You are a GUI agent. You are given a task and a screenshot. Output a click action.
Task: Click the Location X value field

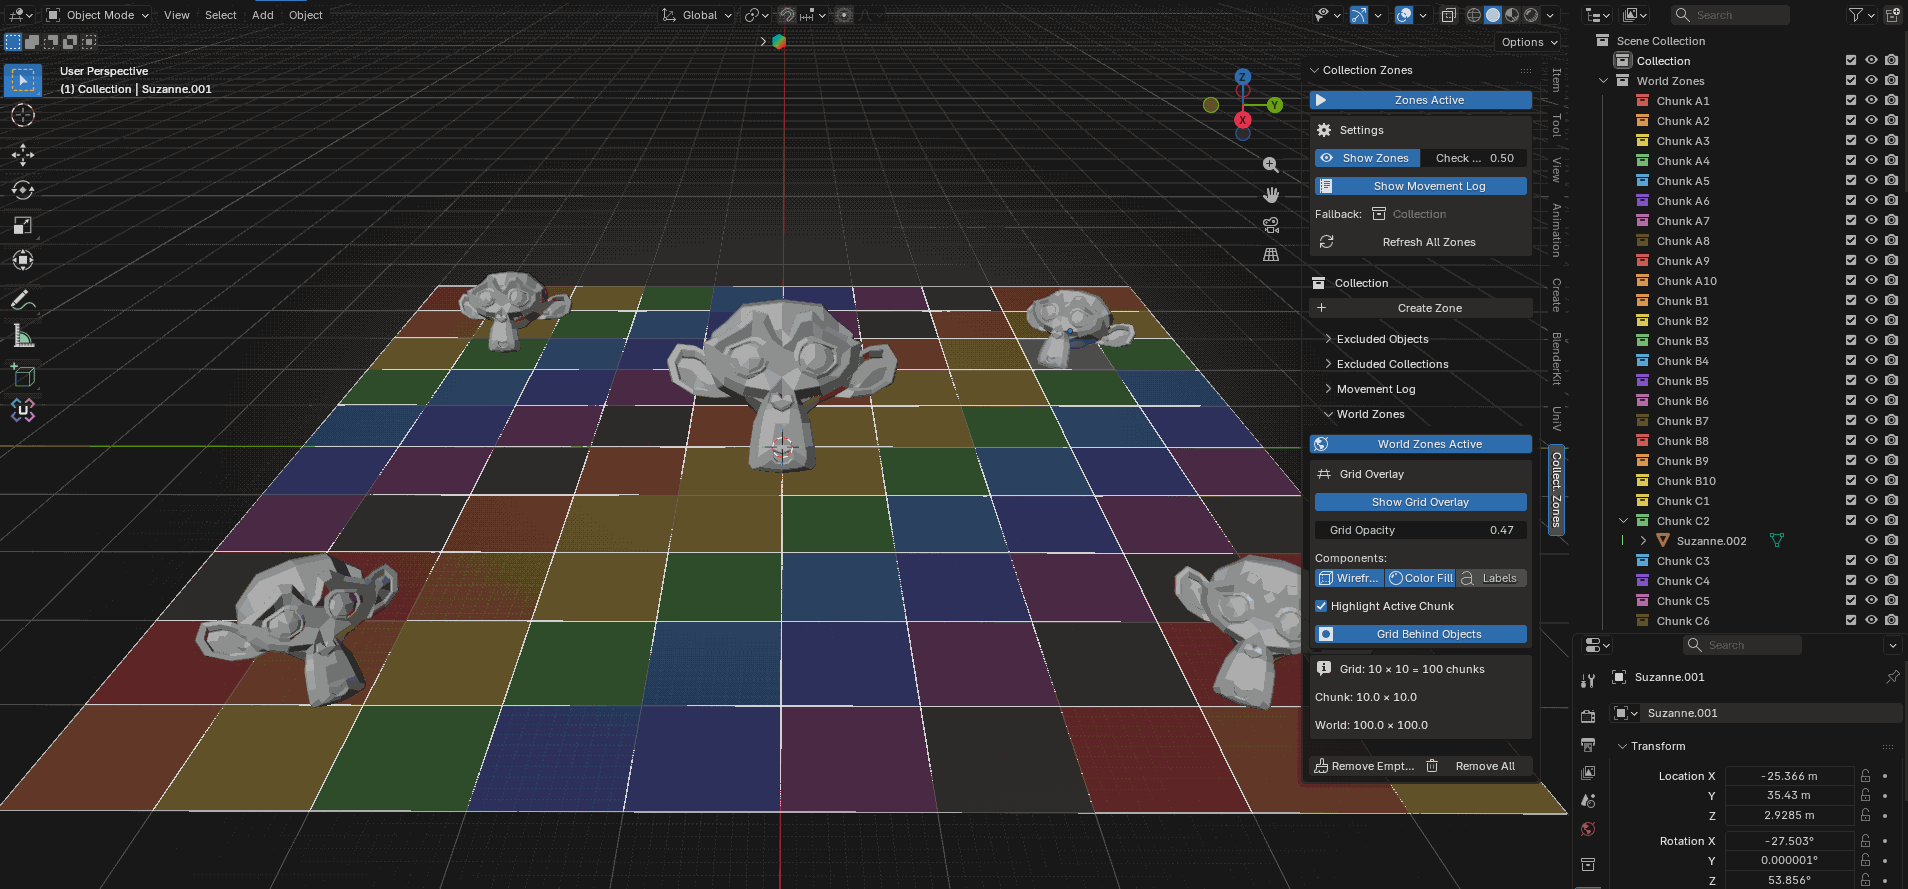click(x=1790, y=776)
